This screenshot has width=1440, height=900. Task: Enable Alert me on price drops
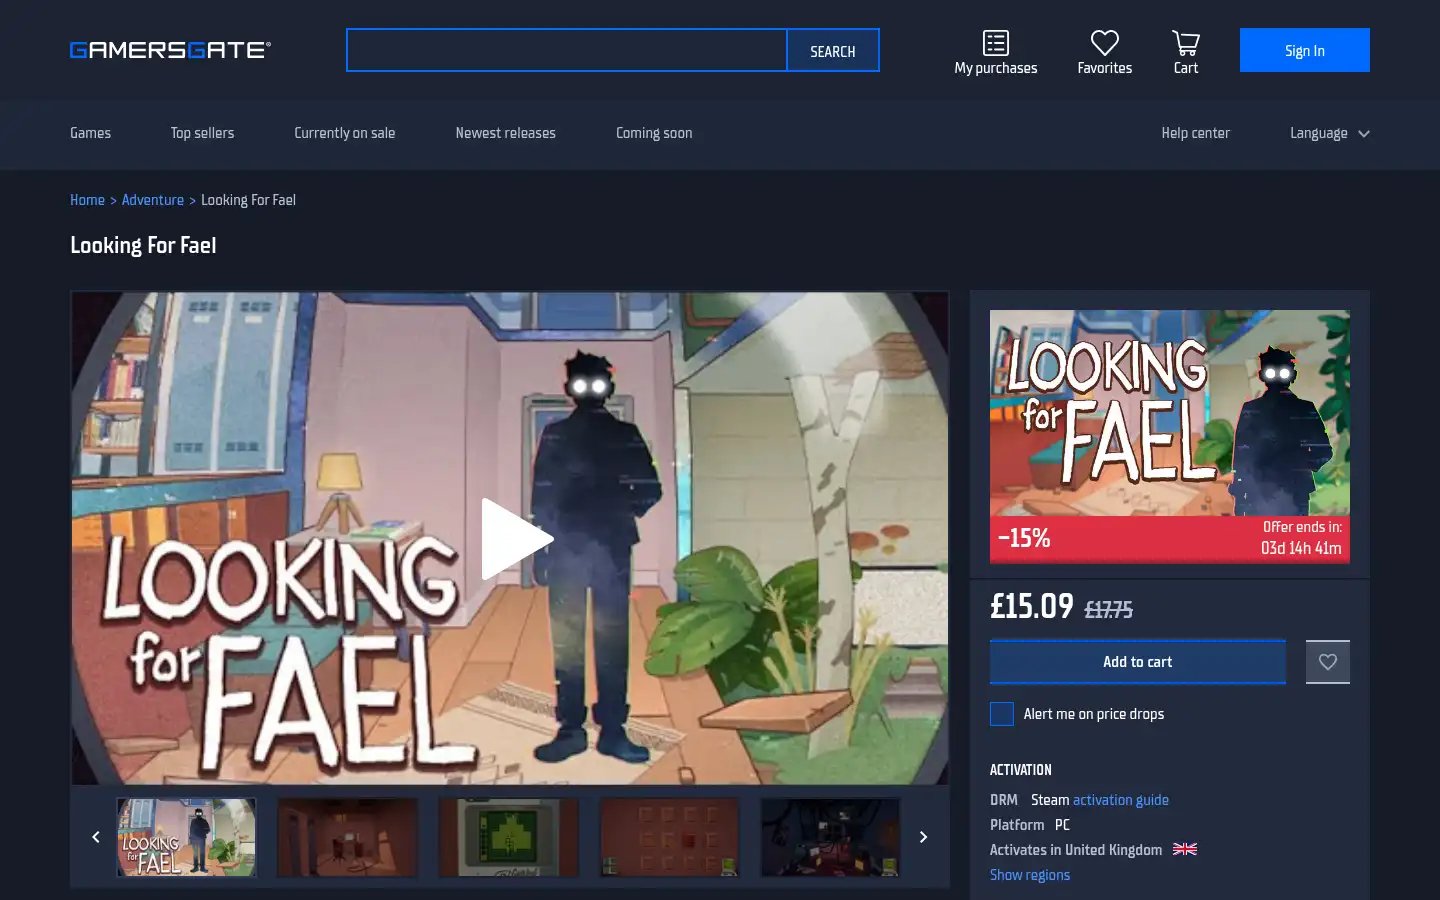[x=1002, y=714]
